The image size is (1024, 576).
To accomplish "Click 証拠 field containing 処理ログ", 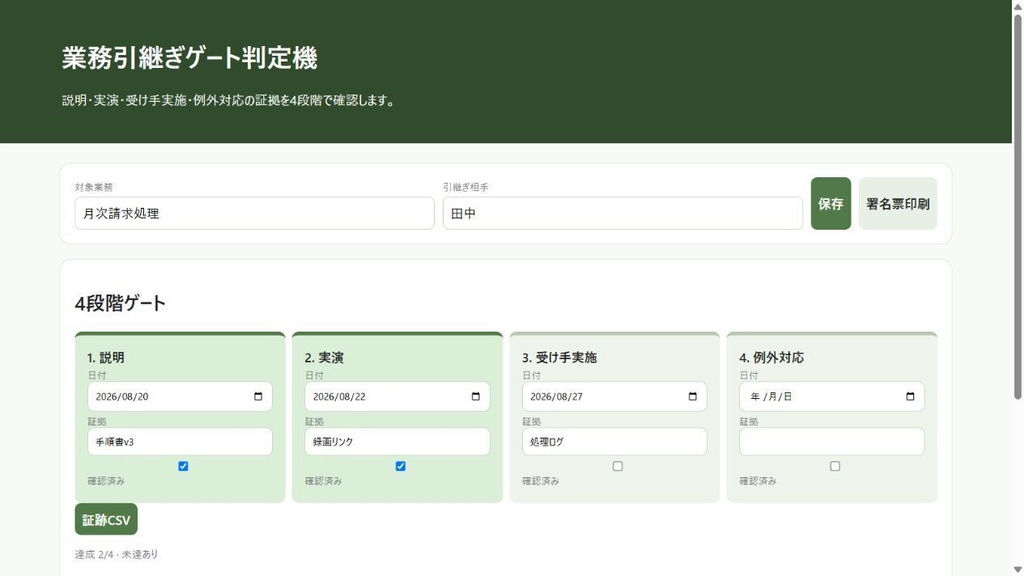I will point(615,442).
